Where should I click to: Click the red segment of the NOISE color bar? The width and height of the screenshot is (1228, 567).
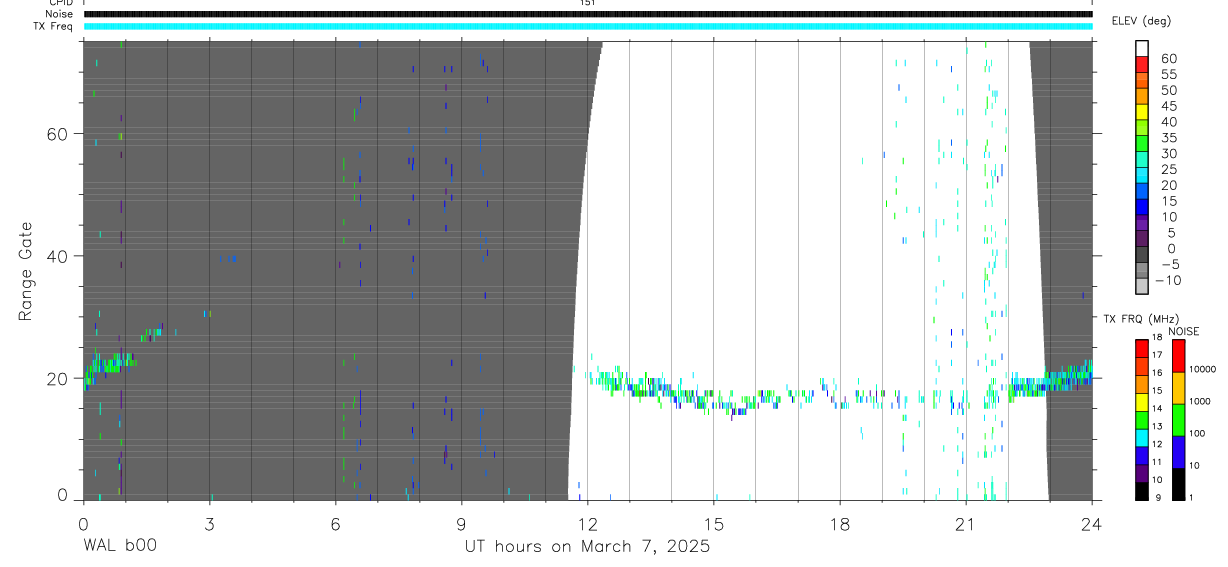pos(1179,356)
